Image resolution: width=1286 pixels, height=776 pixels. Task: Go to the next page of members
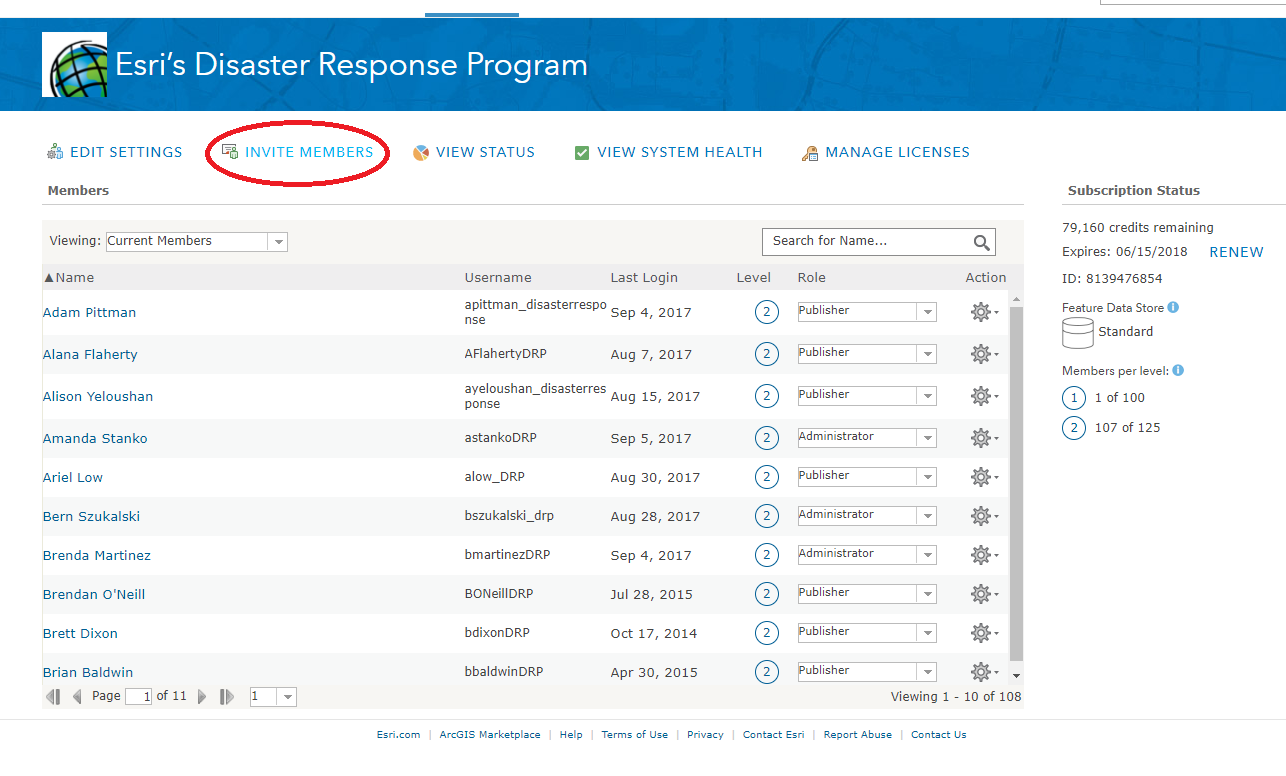click(x=202, y=696)
